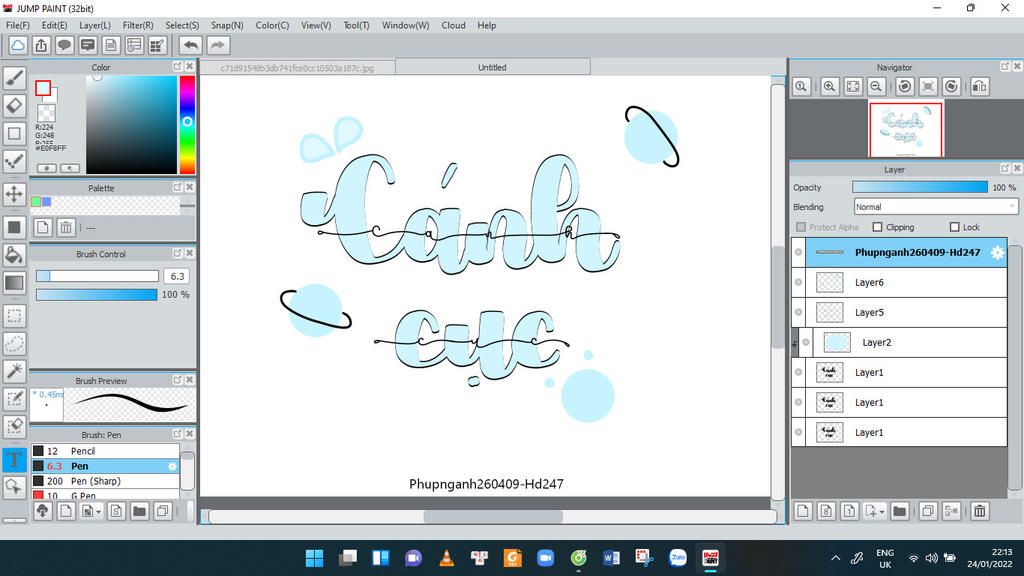
Task: Hide Layer5 visibility
Action: pos(798,312)
